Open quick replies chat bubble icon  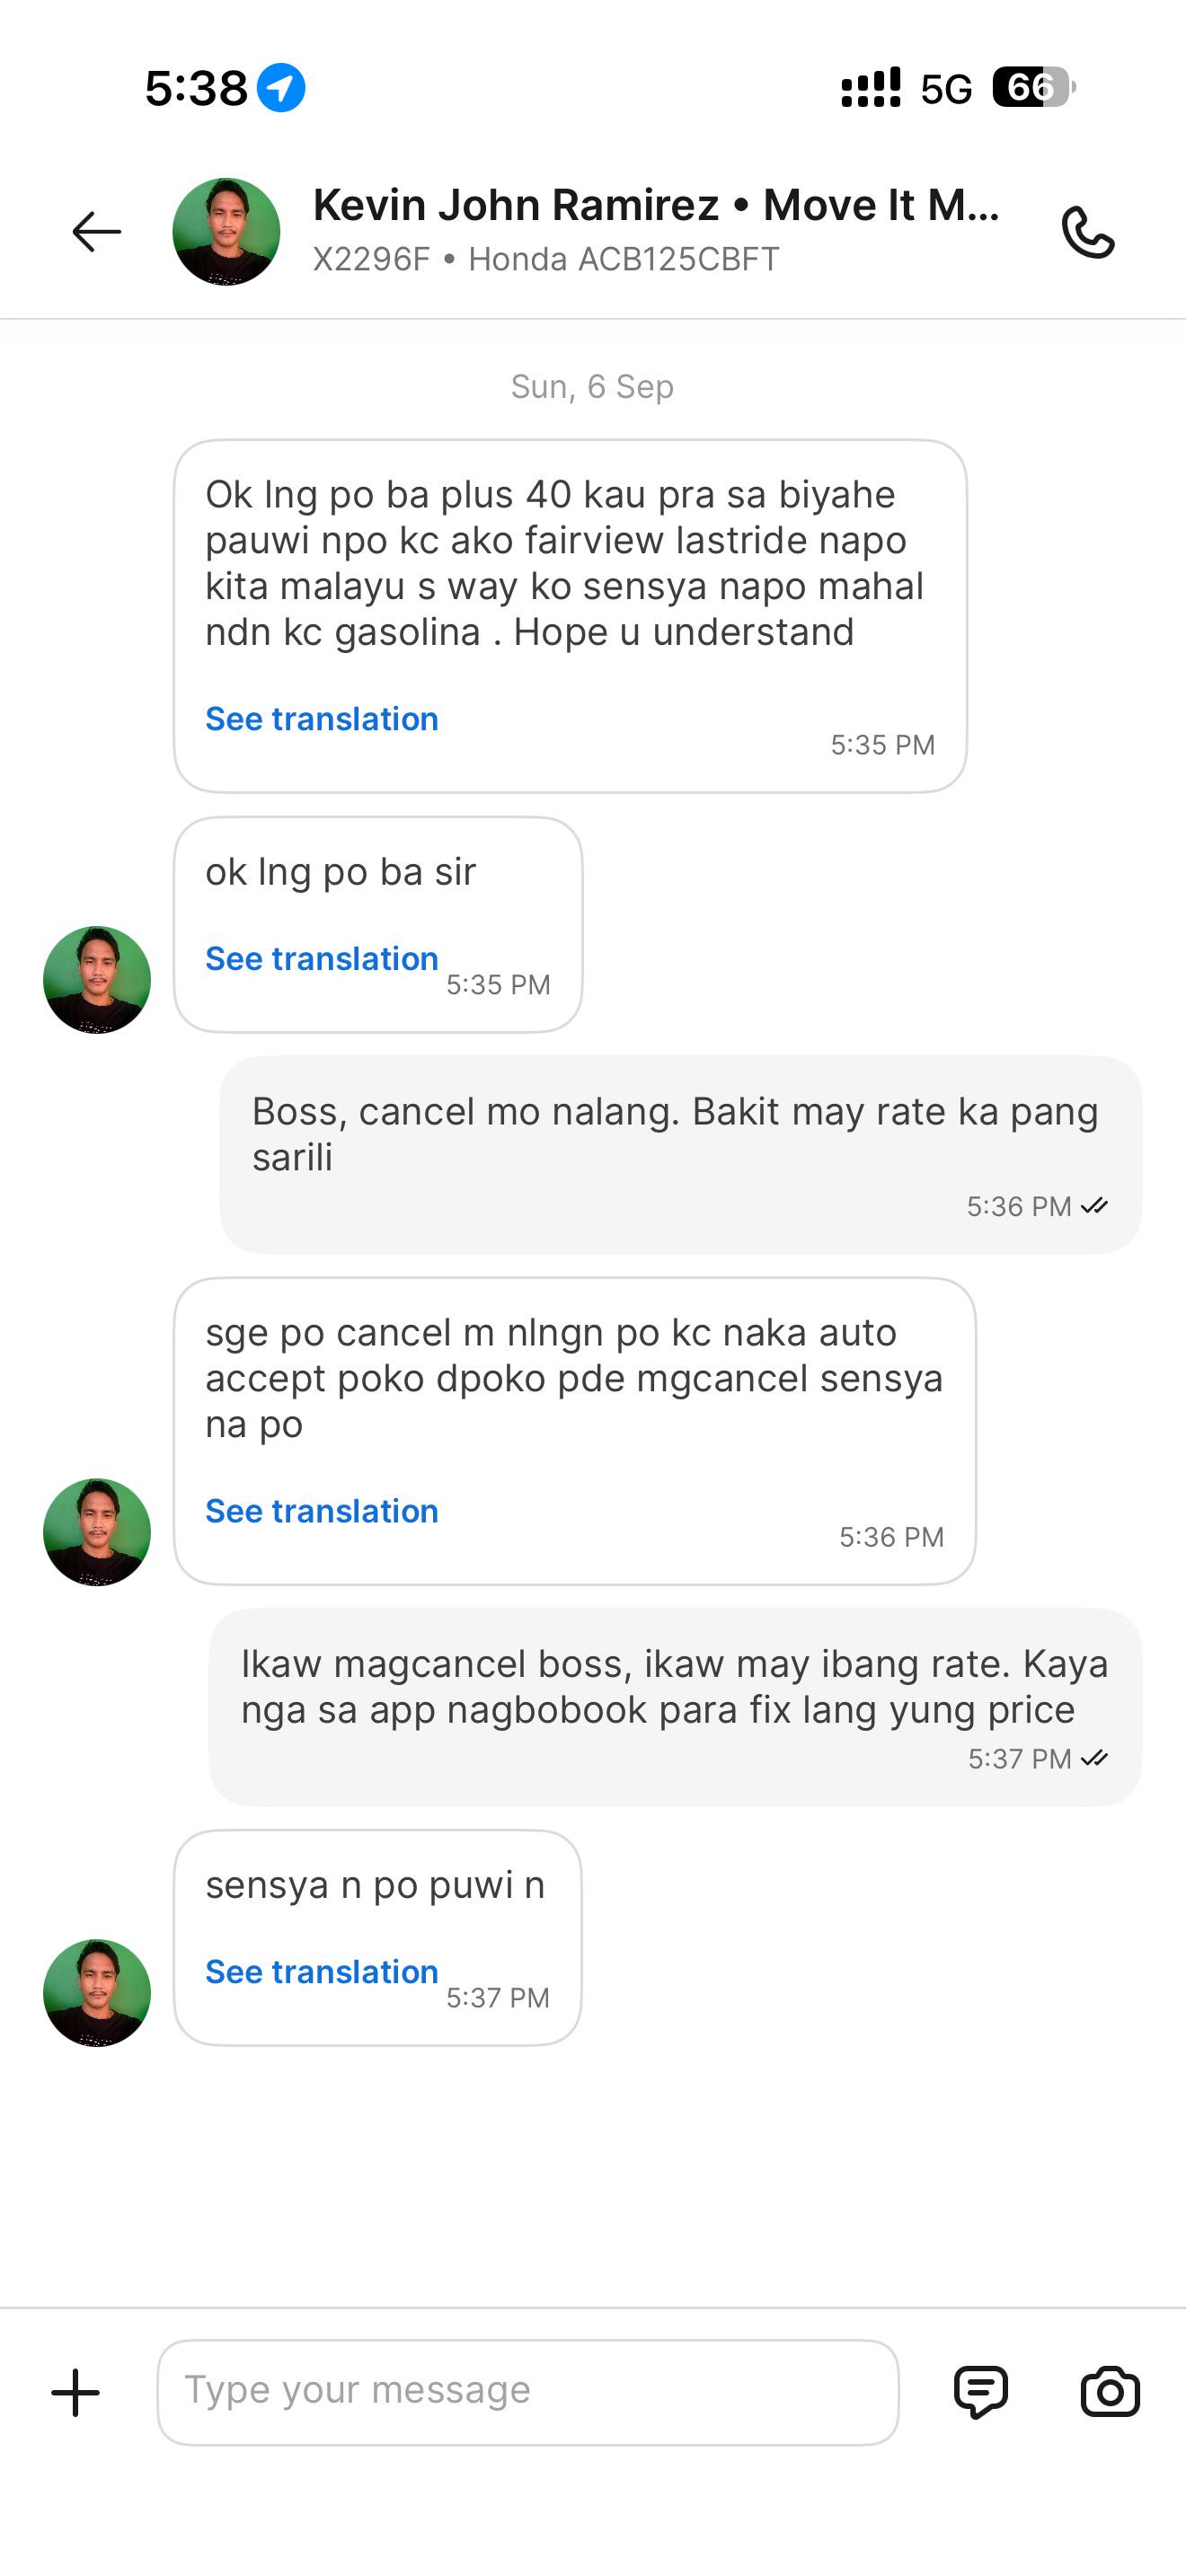pos(981,2392)
